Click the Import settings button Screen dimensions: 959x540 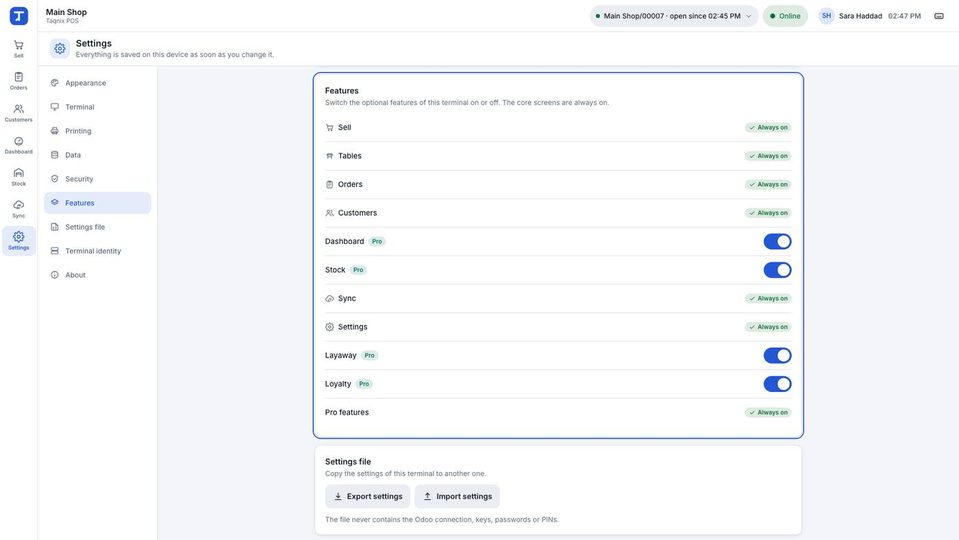(457, 497)
